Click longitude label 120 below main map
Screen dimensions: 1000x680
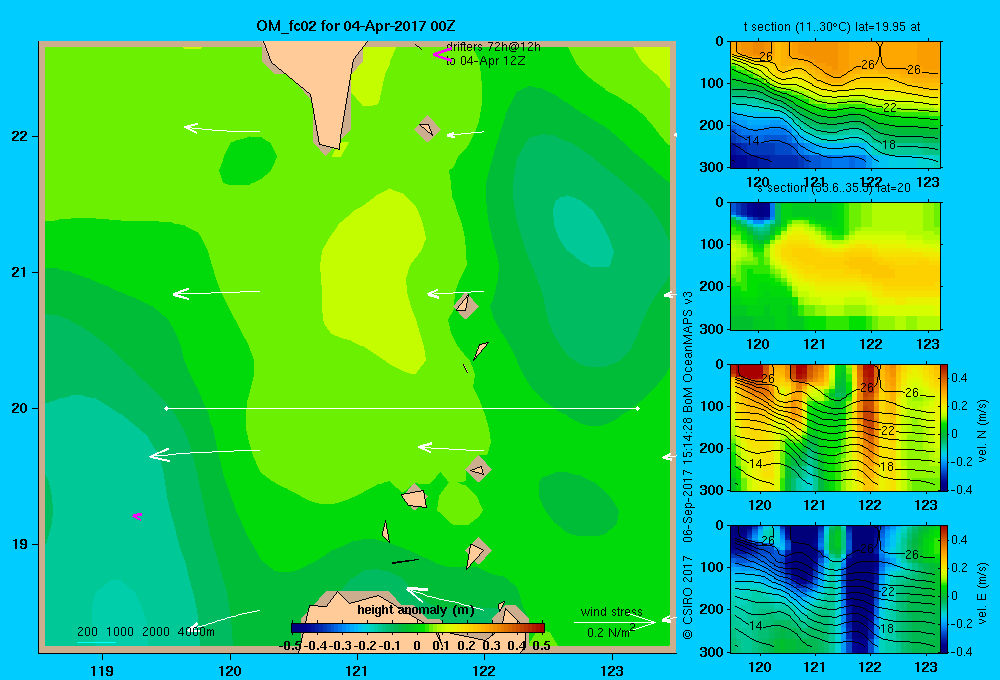pyautogui.click(x=230, y=670)
